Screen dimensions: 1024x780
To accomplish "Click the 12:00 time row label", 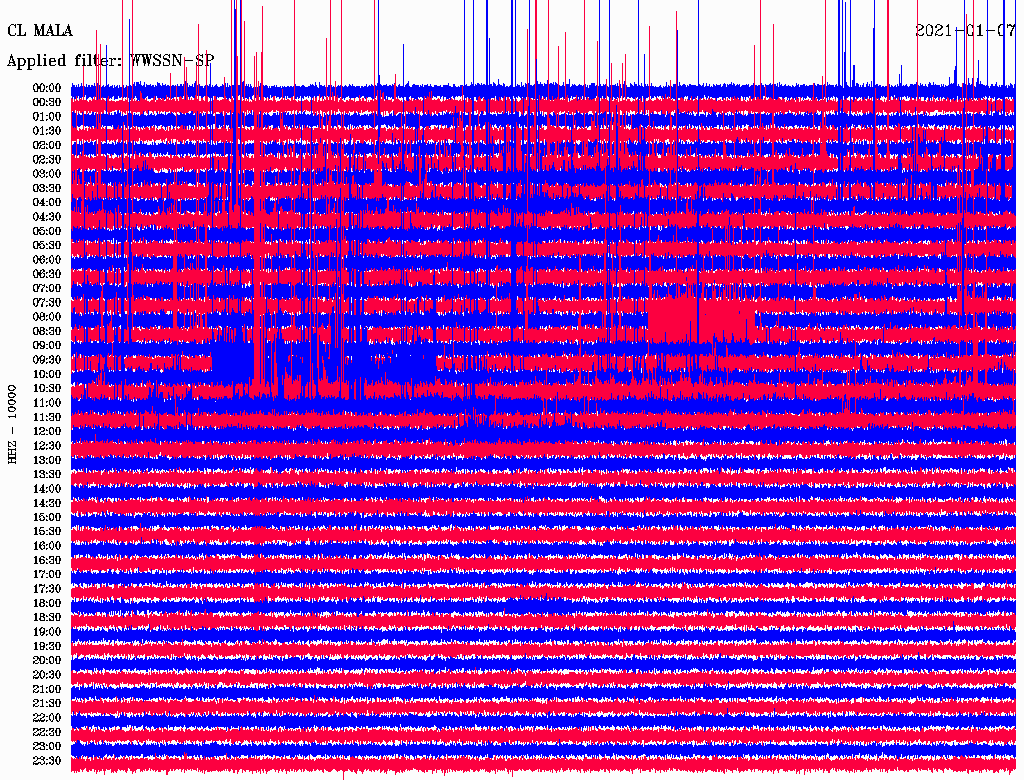I will tap(47, 431).
